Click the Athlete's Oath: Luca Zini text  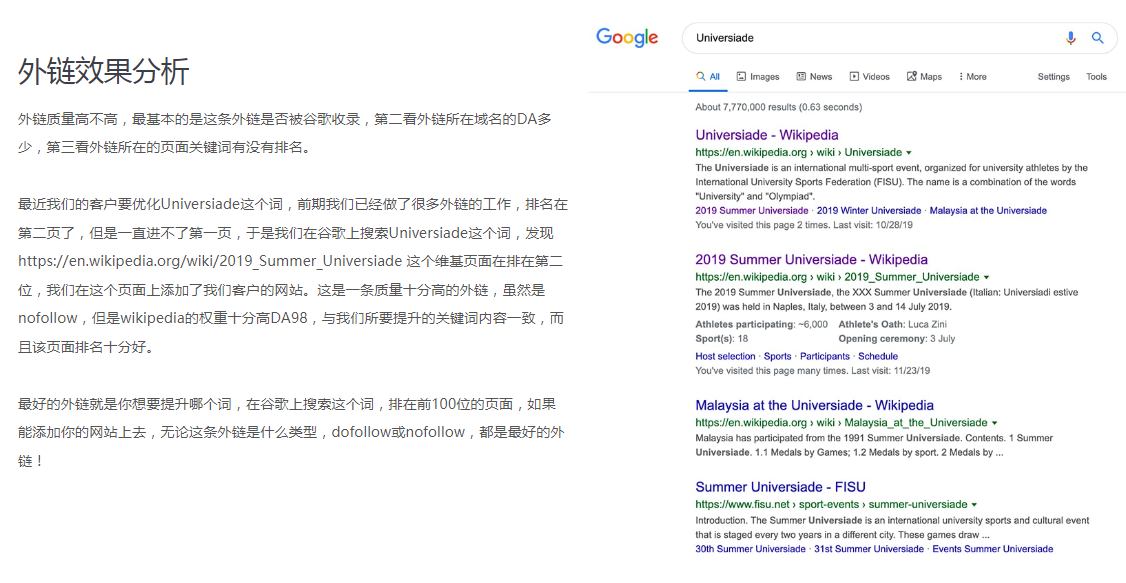[893, 325]
